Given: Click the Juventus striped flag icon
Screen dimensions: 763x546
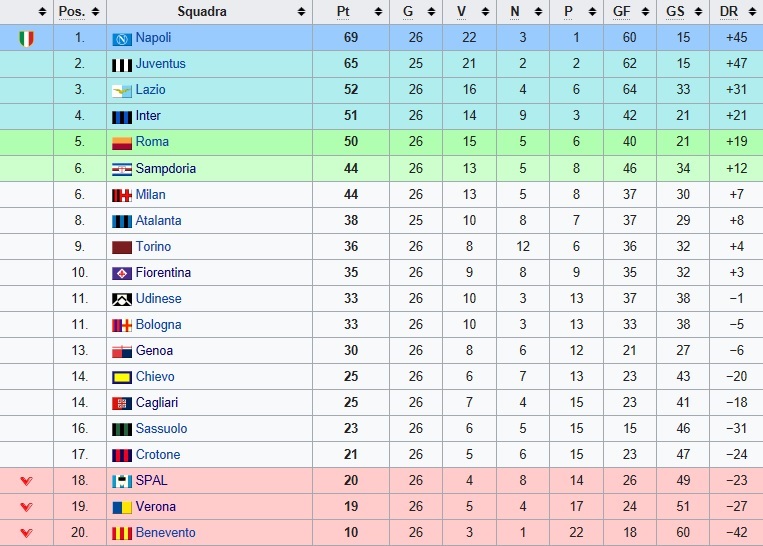Looking at the screenshot, I should [122, 65].
